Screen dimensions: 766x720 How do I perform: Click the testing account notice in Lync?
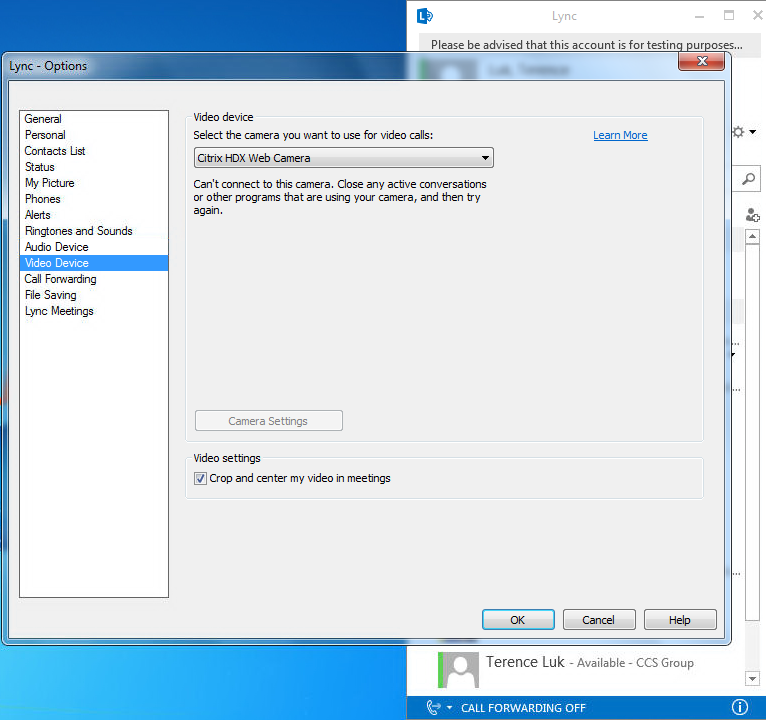(x=586, y=45)
